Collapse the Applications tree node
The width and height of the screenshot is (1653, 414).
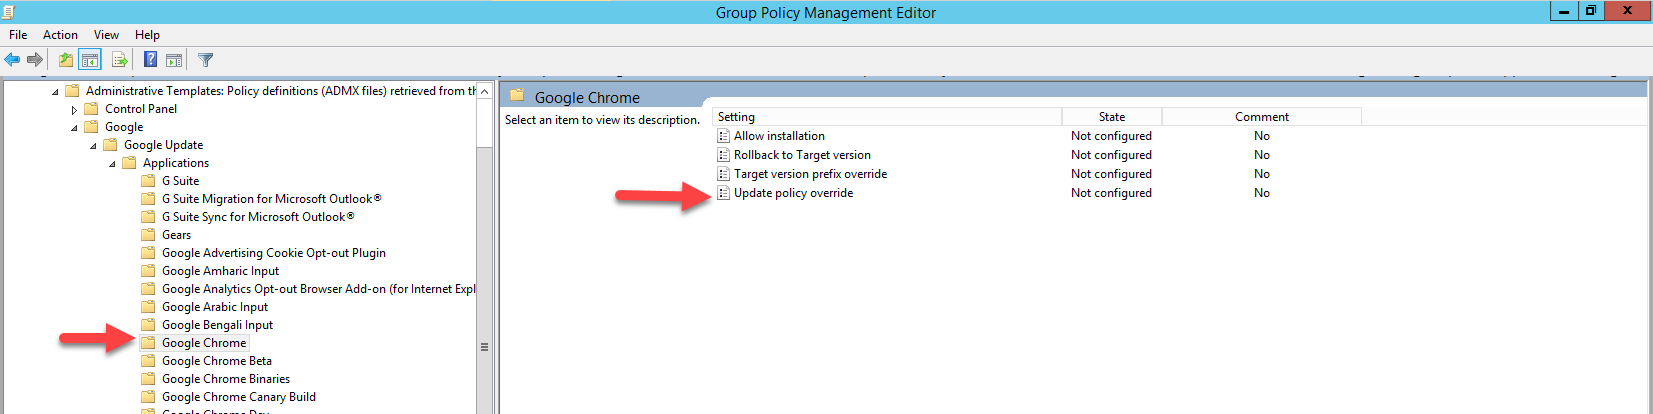pyautogui.click(x=112, y=163)
